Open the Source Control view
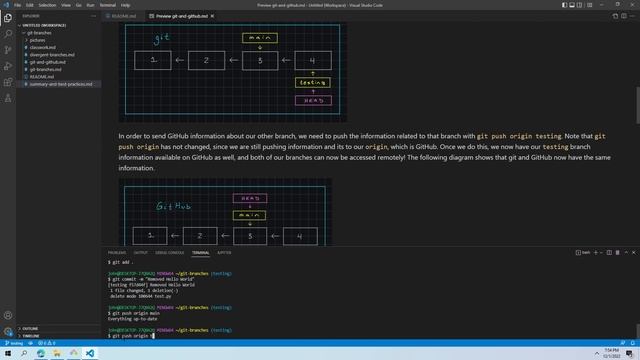The width and height of the screenshot is (640, 360). [x=8, y=50]
